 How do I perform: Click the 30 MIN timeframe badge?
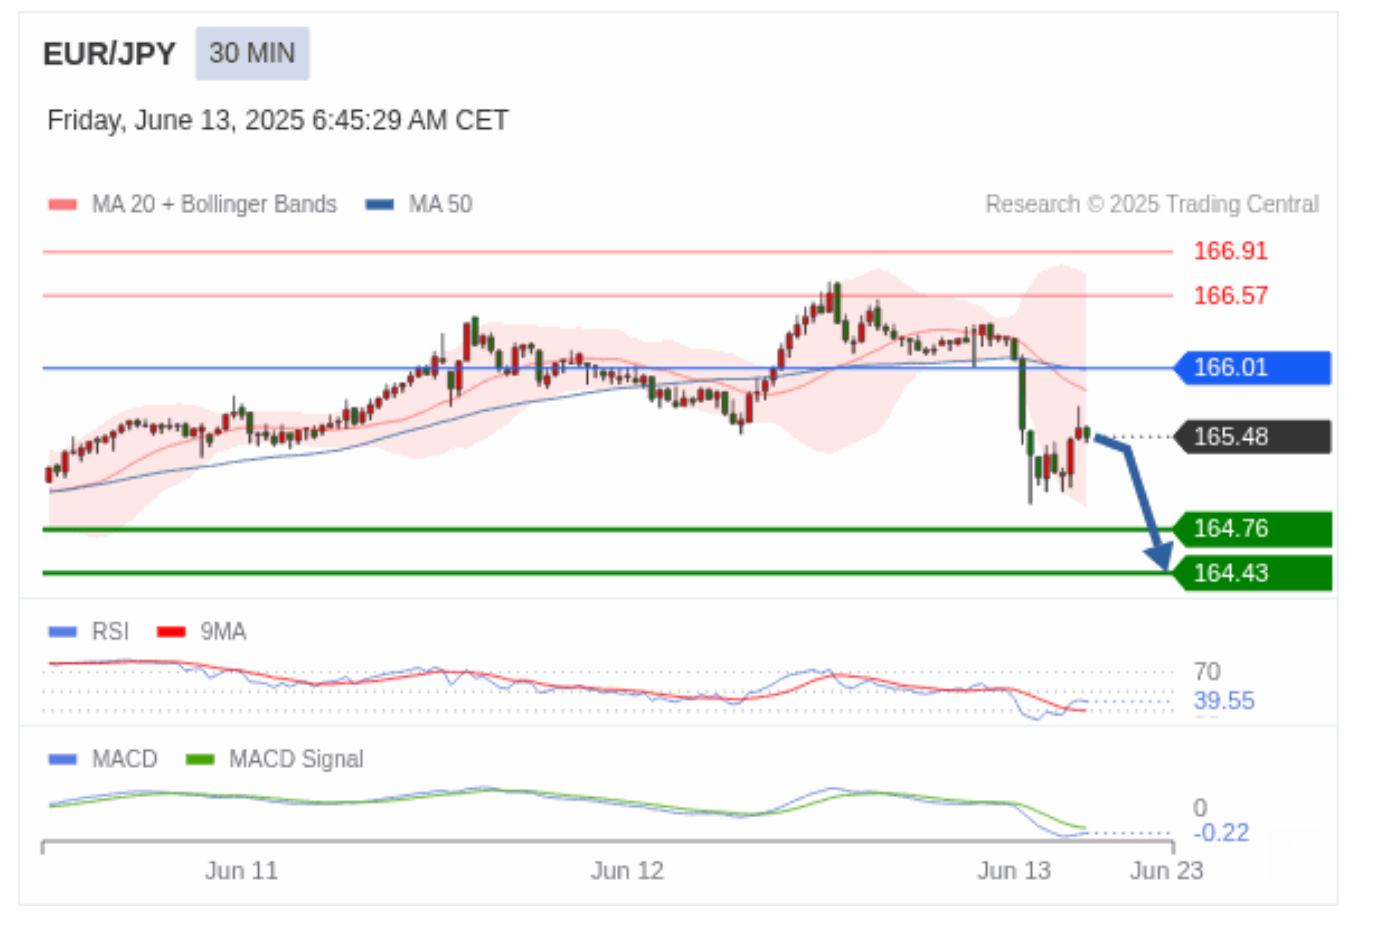[252, 53]
